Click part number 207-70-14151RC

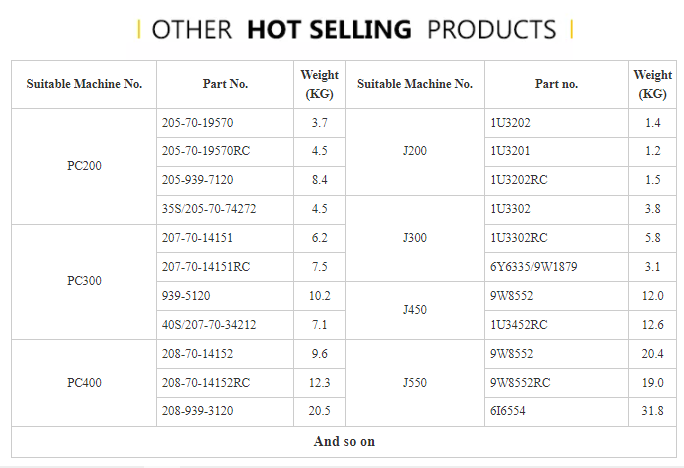206,267
